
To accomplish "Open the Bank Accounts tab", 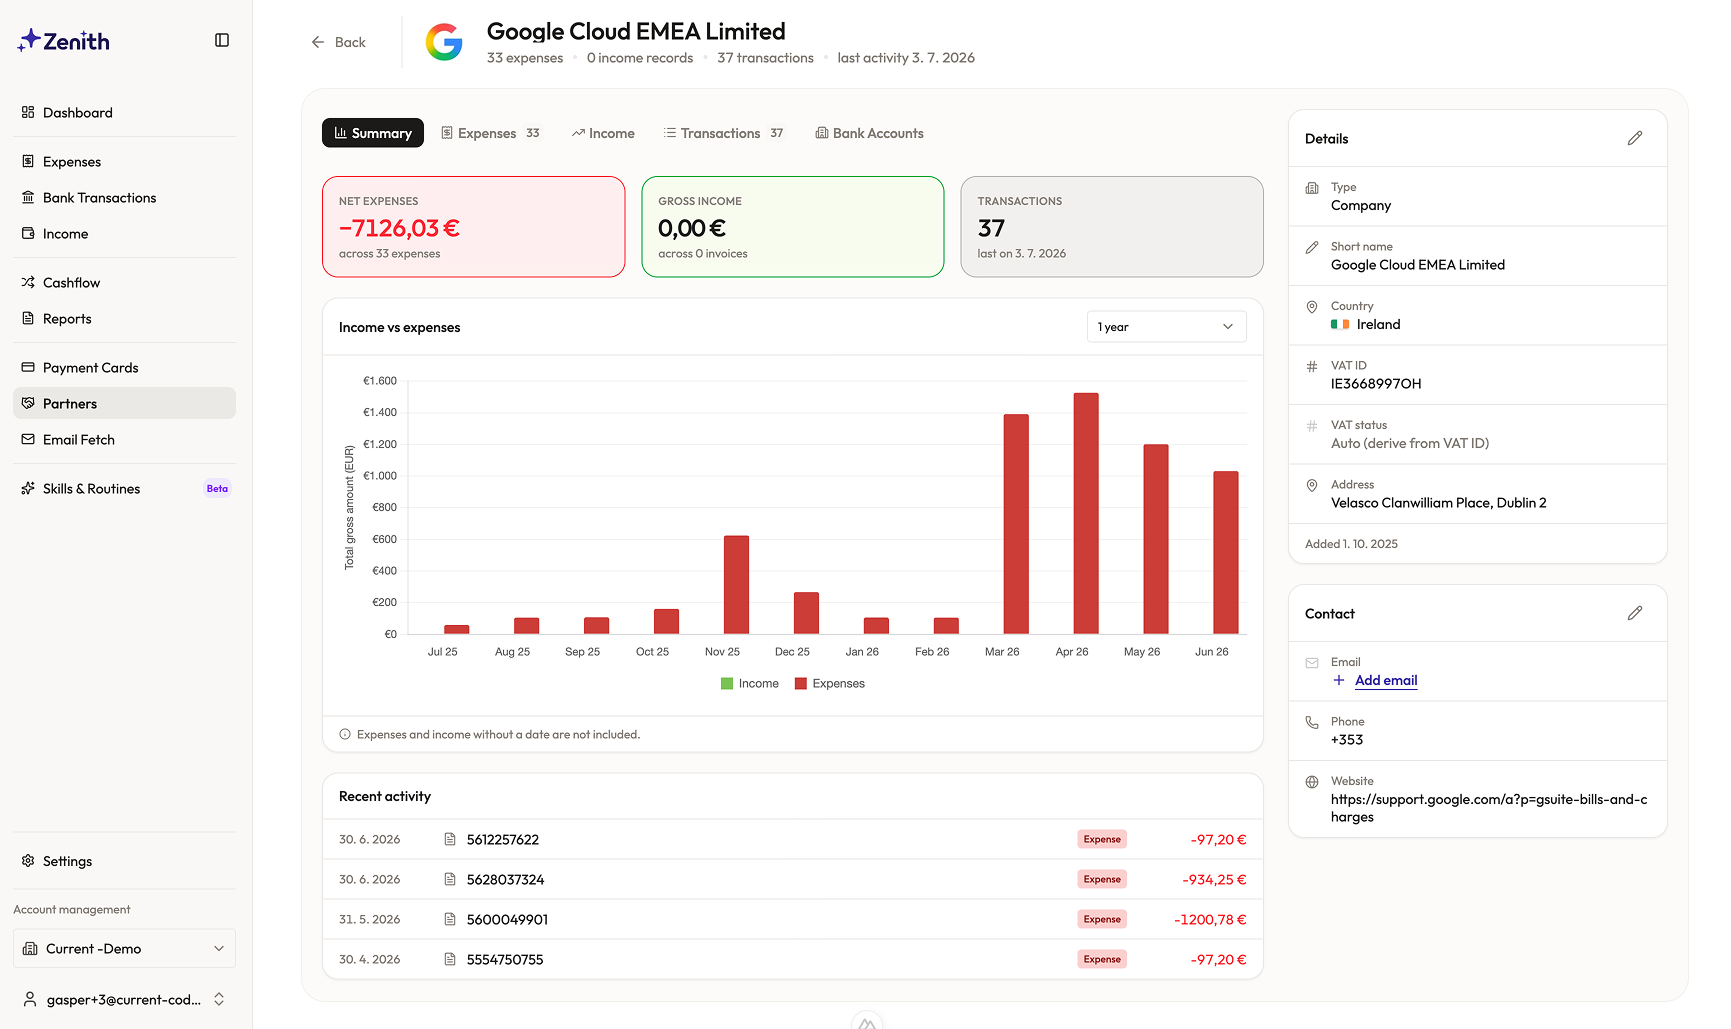I will click(869, 133).
